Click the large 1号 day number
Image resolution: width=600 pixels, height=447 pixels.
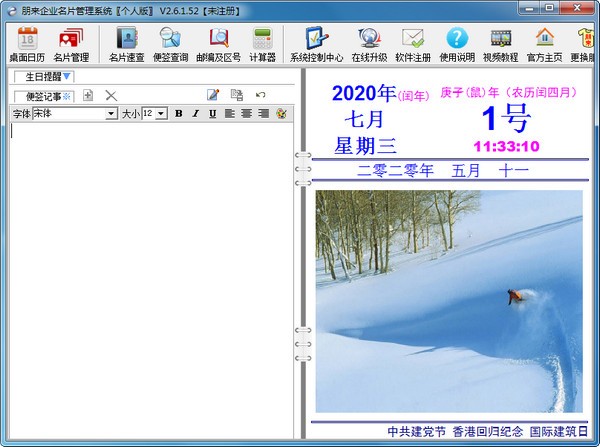tap(506, 118)
